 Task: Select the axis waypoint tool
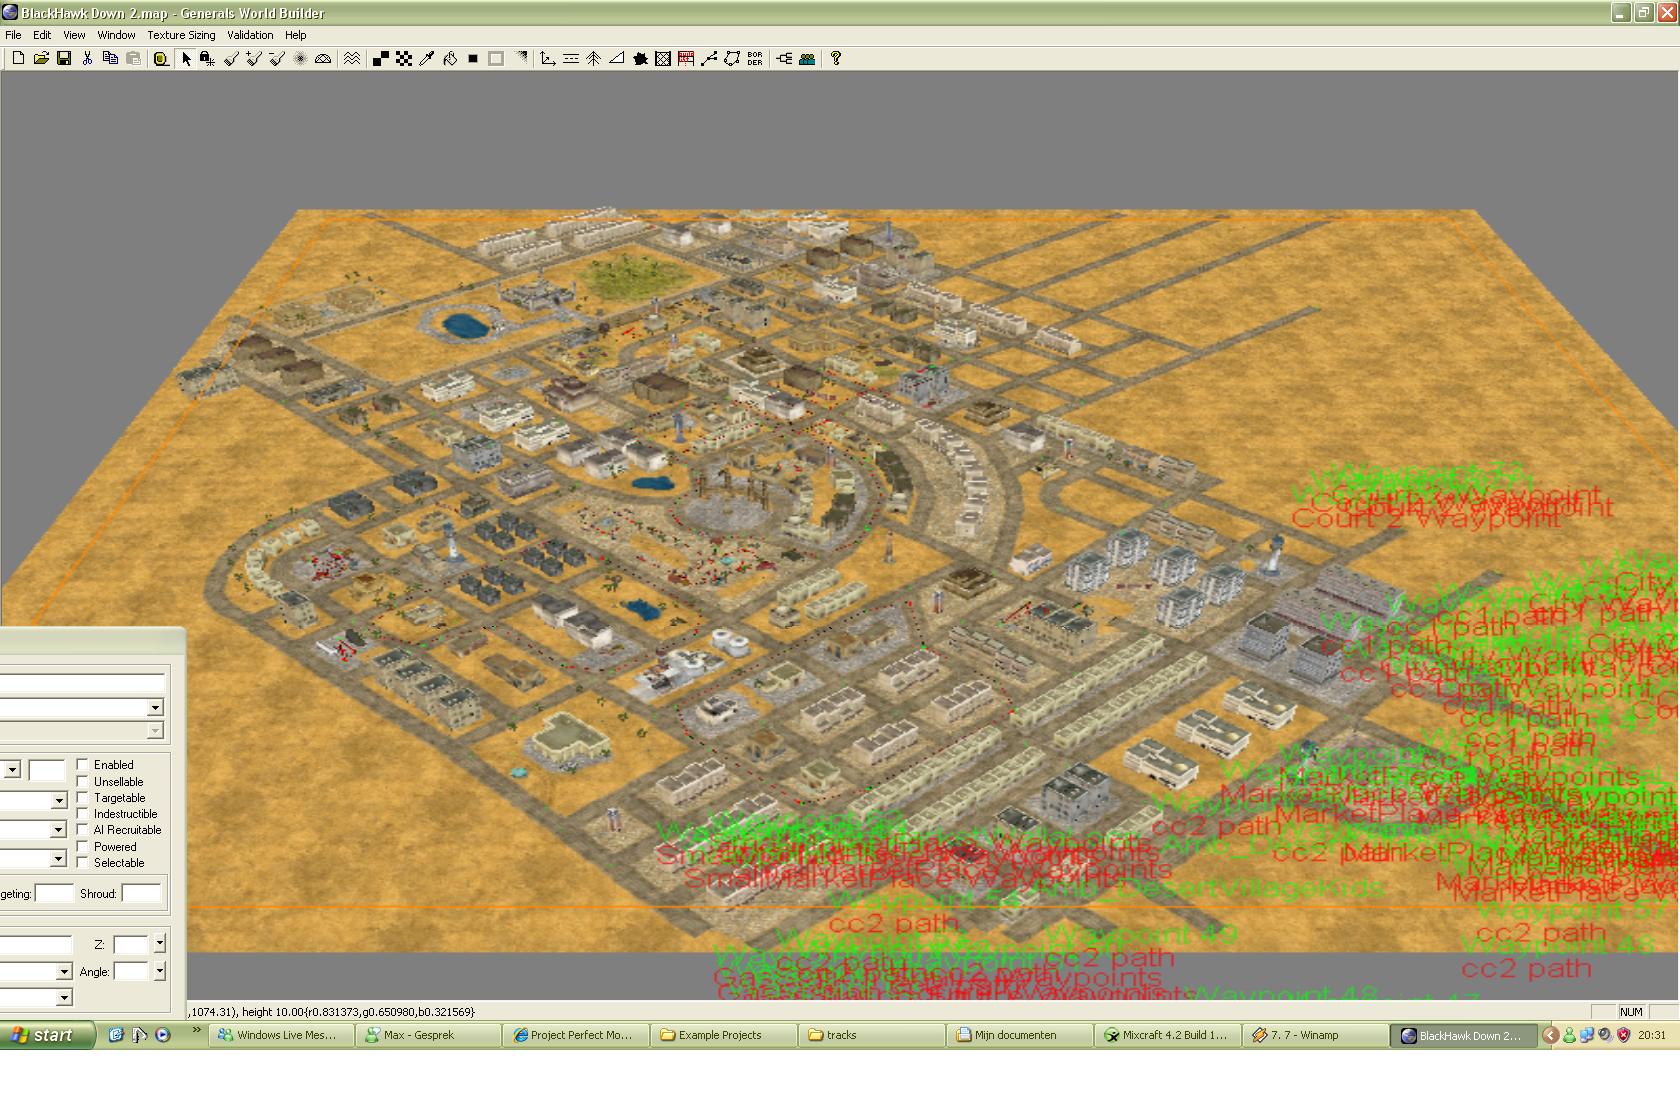click(x=547, y=59)
